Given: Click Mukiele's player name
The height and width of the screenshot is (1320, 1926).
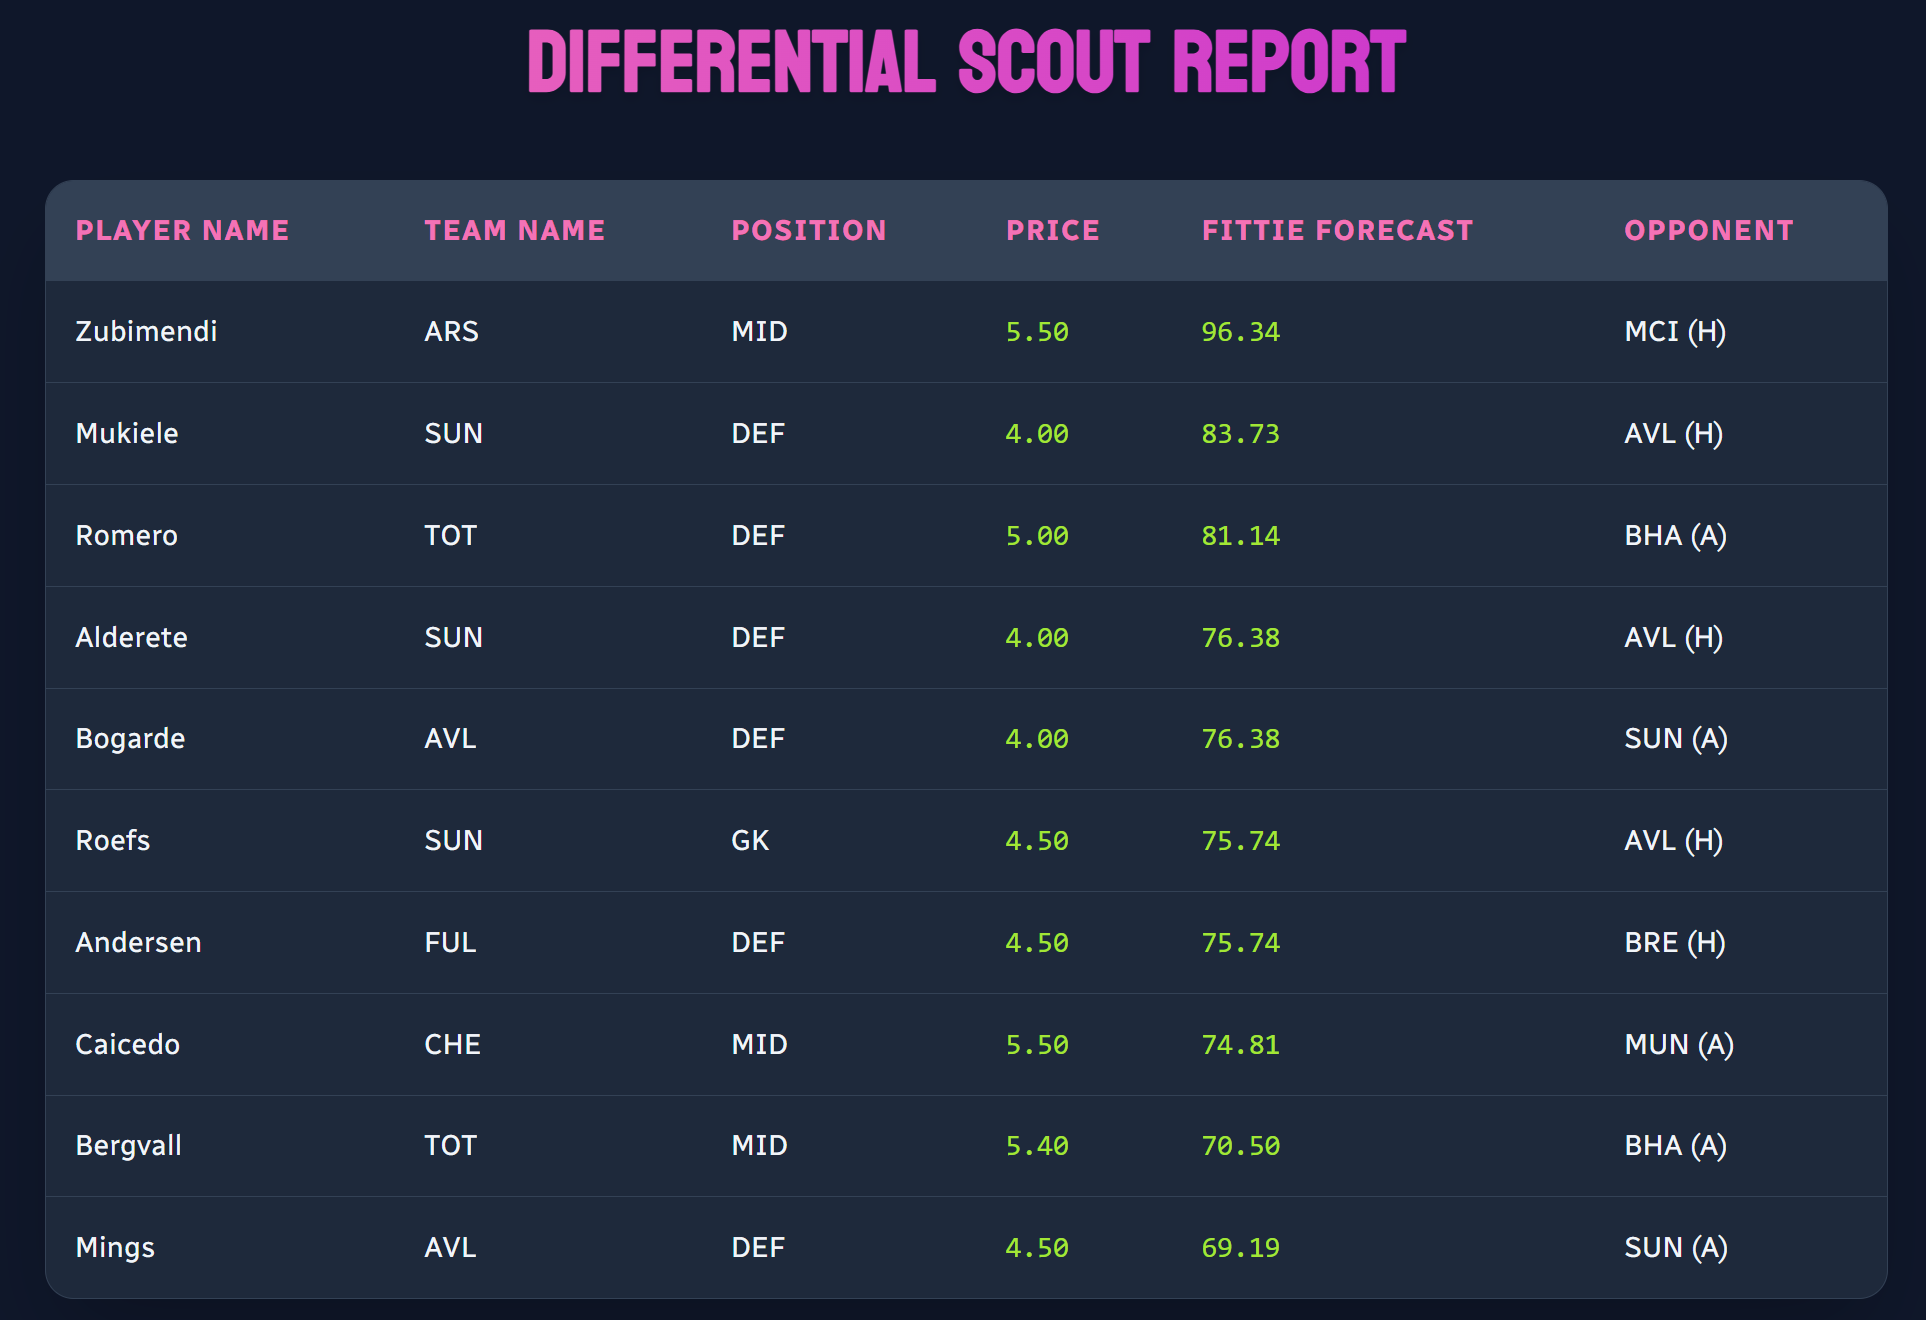Looking at the screenshot, I should 127,434.
